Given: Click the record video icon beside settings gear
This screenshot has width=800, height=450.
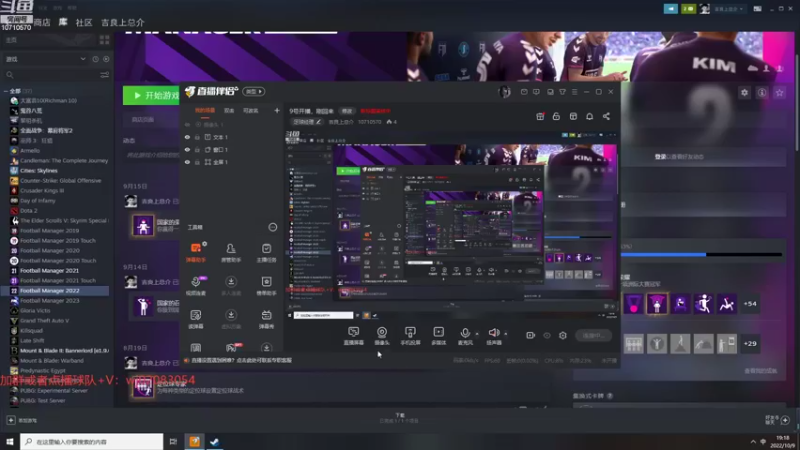Looking at the screenshot, I should [x=531, y=335].
